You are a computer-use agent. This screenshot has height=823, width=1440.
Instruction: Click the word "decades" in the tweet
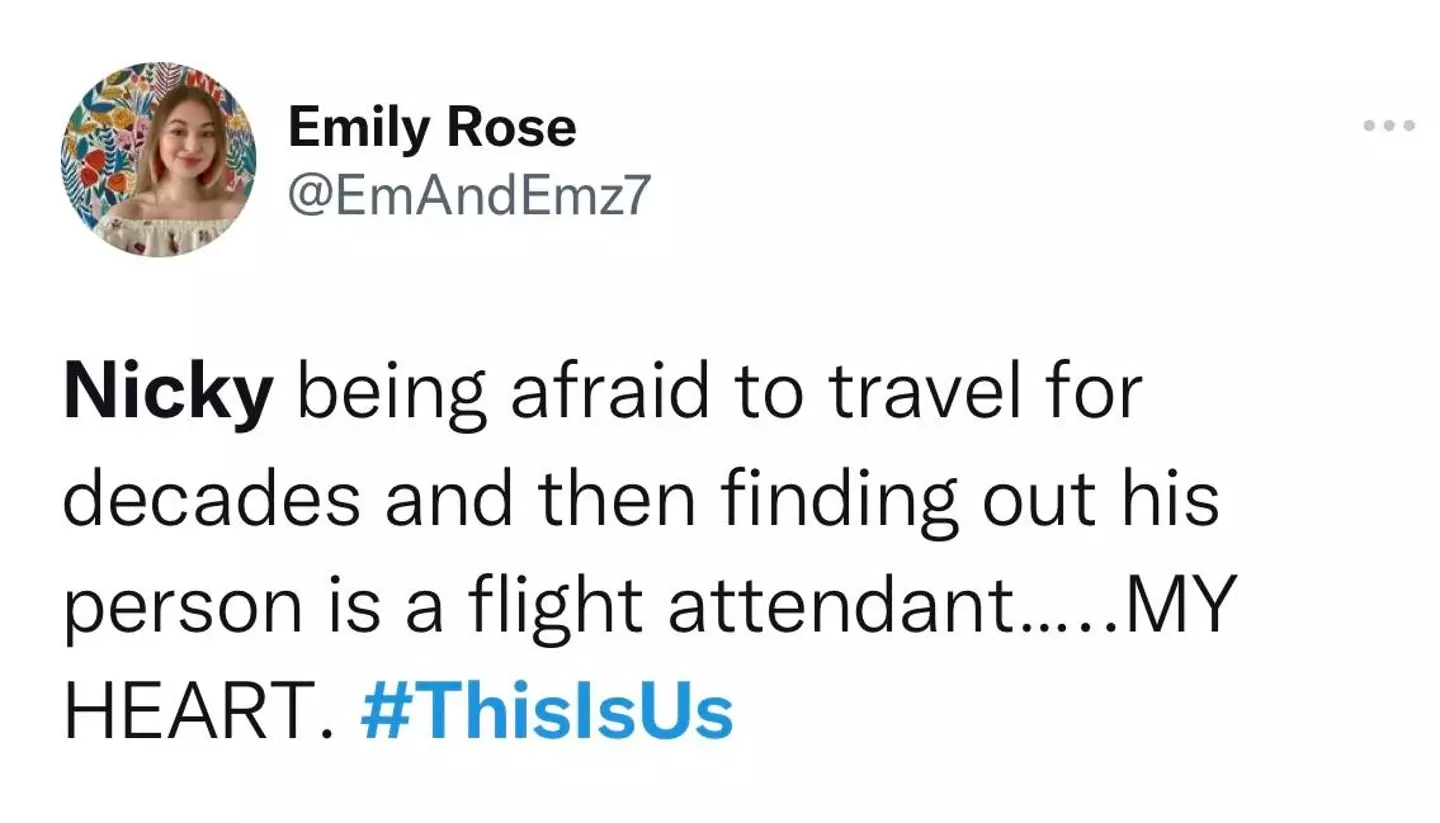[x=211, y=499]
